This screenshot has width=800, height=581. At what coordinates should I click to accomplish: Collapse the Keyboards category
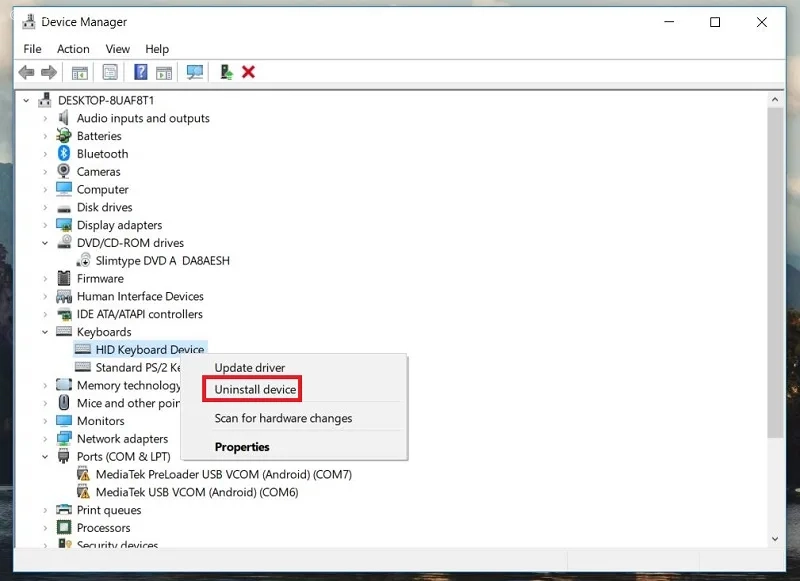click(x=45, y=332)
